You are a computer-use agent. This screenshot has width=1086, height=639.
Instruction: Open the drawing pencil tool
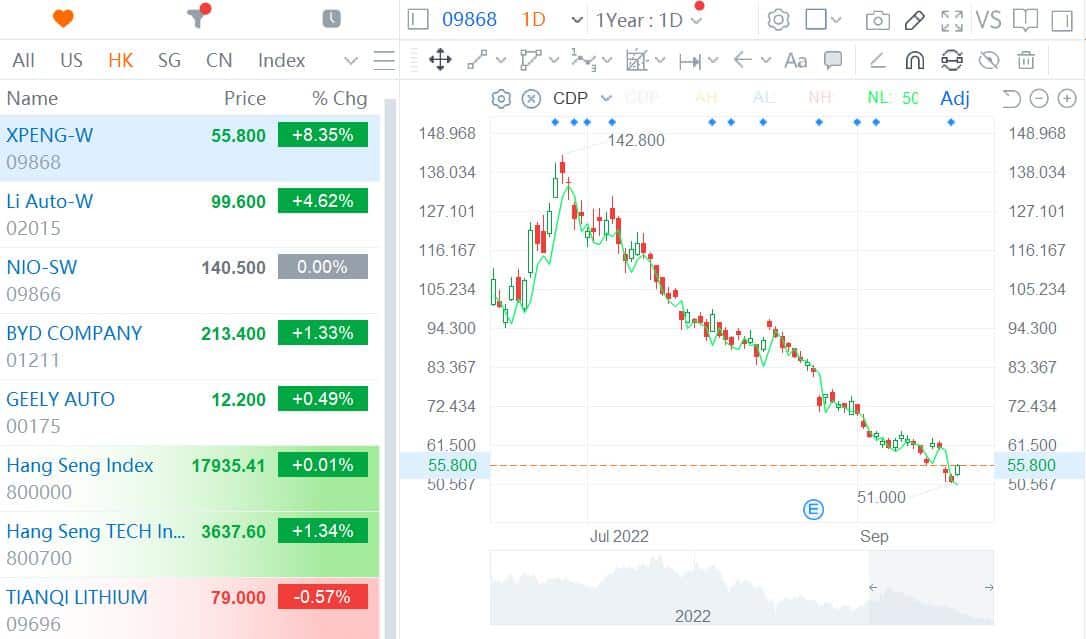914,19
